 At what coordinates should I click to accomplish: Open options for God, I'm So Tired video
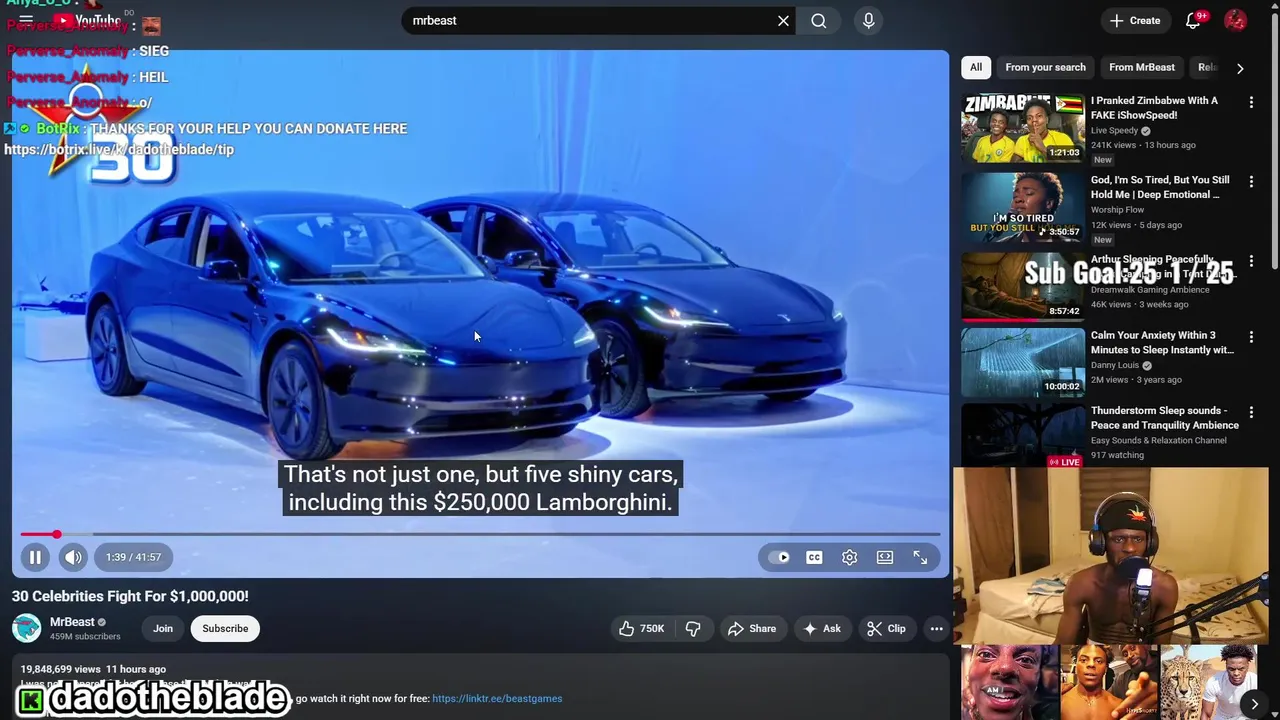(1251, 182)
